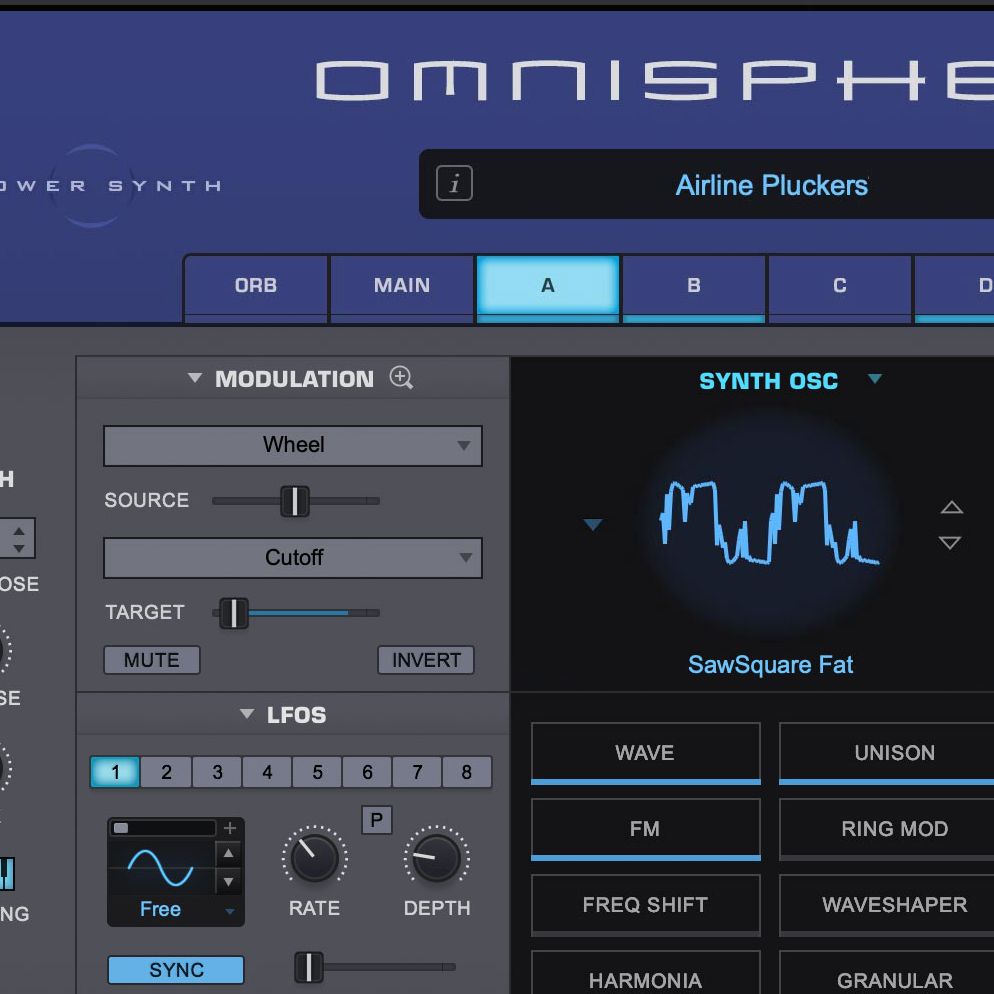Image resolution: width=994 pixels, height=994 pixels.
Task: Switch to layer B tab
Action: 694,285
